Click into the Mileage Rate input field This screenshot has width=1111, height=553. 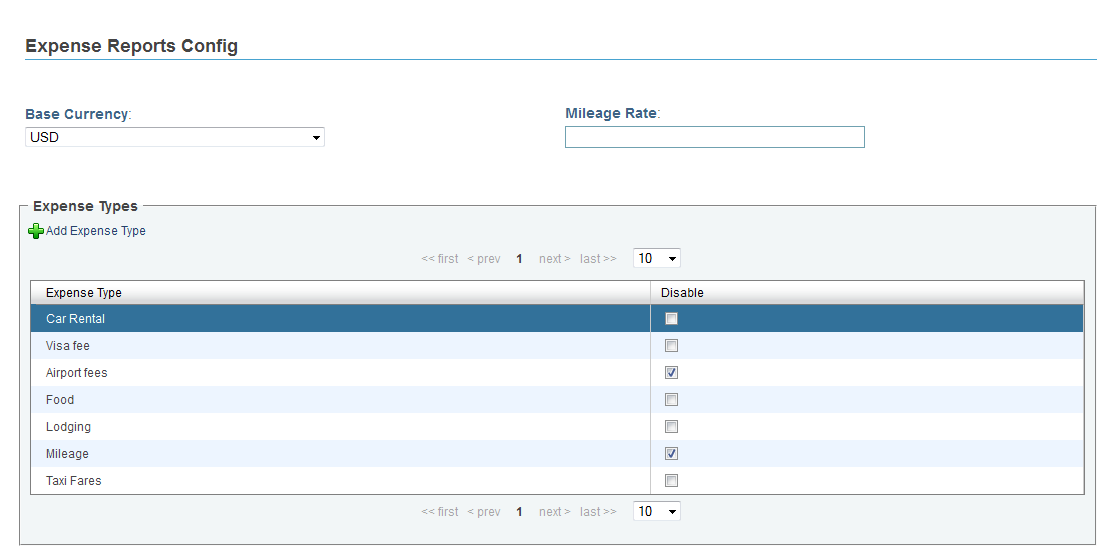pyautogui.click(x=714, y=137)
